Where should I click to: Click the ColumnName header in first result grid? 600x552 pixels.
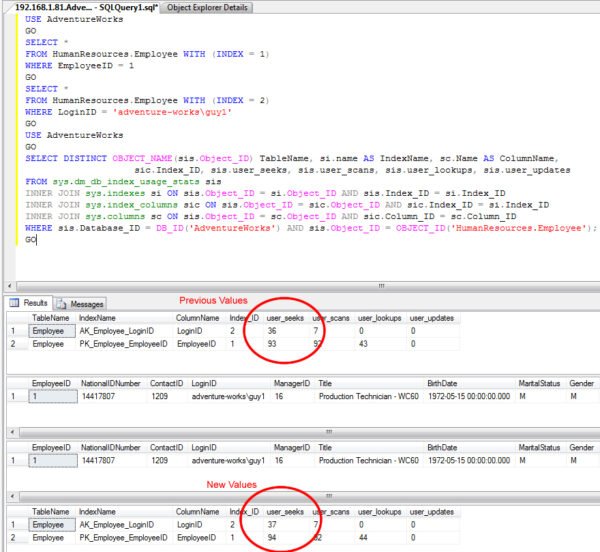[197, 318]
